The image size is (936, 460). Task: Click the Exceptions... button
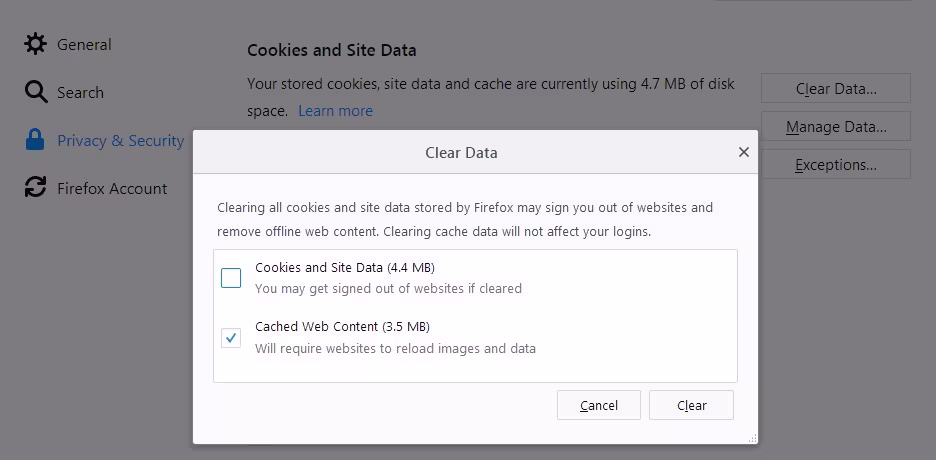[835, 165]
